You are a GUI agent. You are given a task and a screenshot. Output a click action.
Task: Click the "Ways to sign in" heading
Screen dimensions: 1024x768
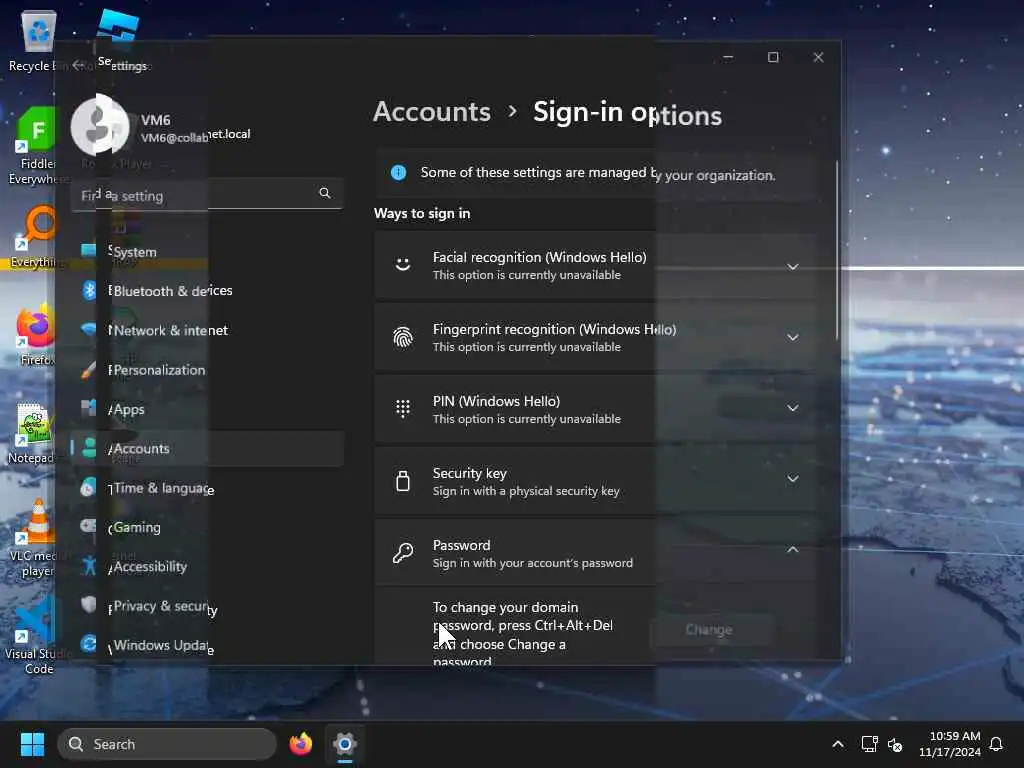pyautogui.click(x=422, y=214)
